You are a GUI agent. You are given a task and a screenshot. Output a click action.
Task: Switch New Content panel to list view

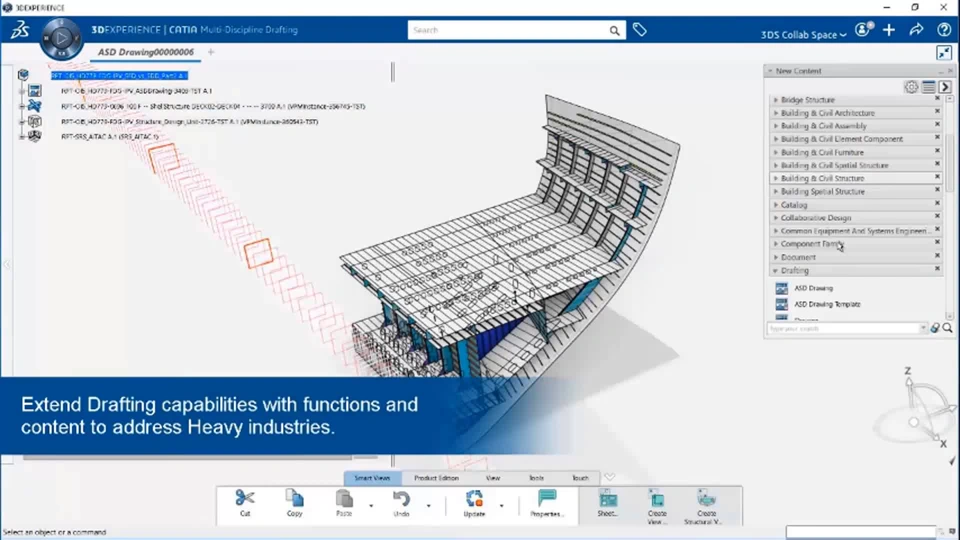click(929, 87)
